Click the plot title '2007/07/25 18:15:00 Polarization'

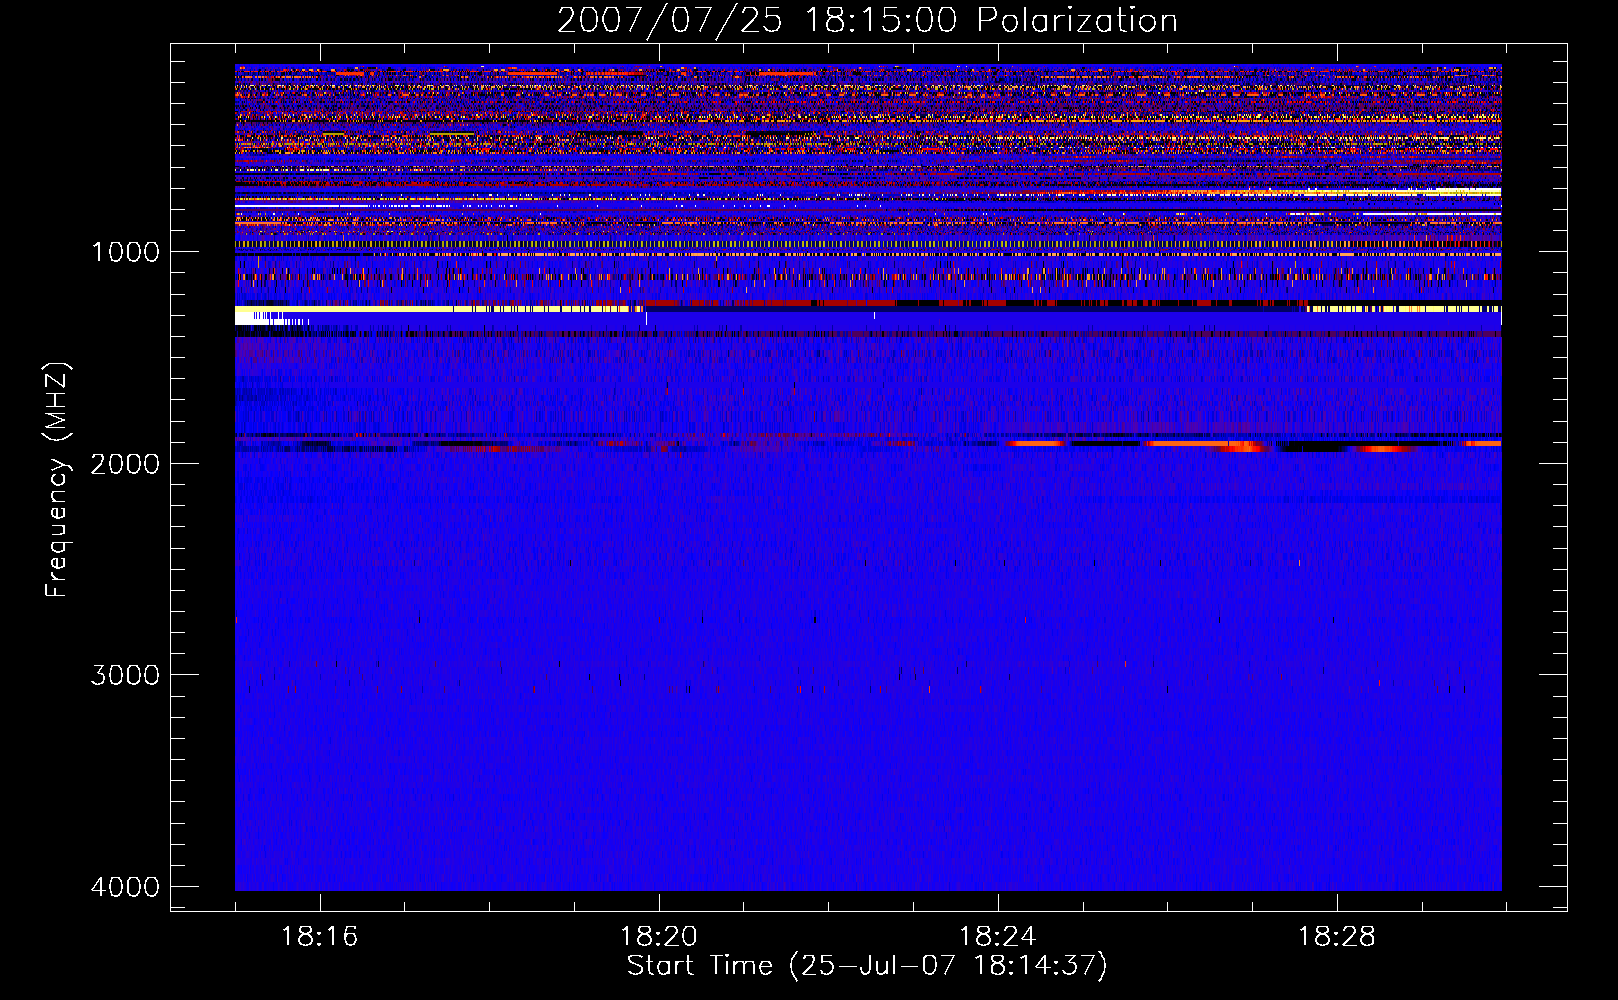click(x=867, y=21)
